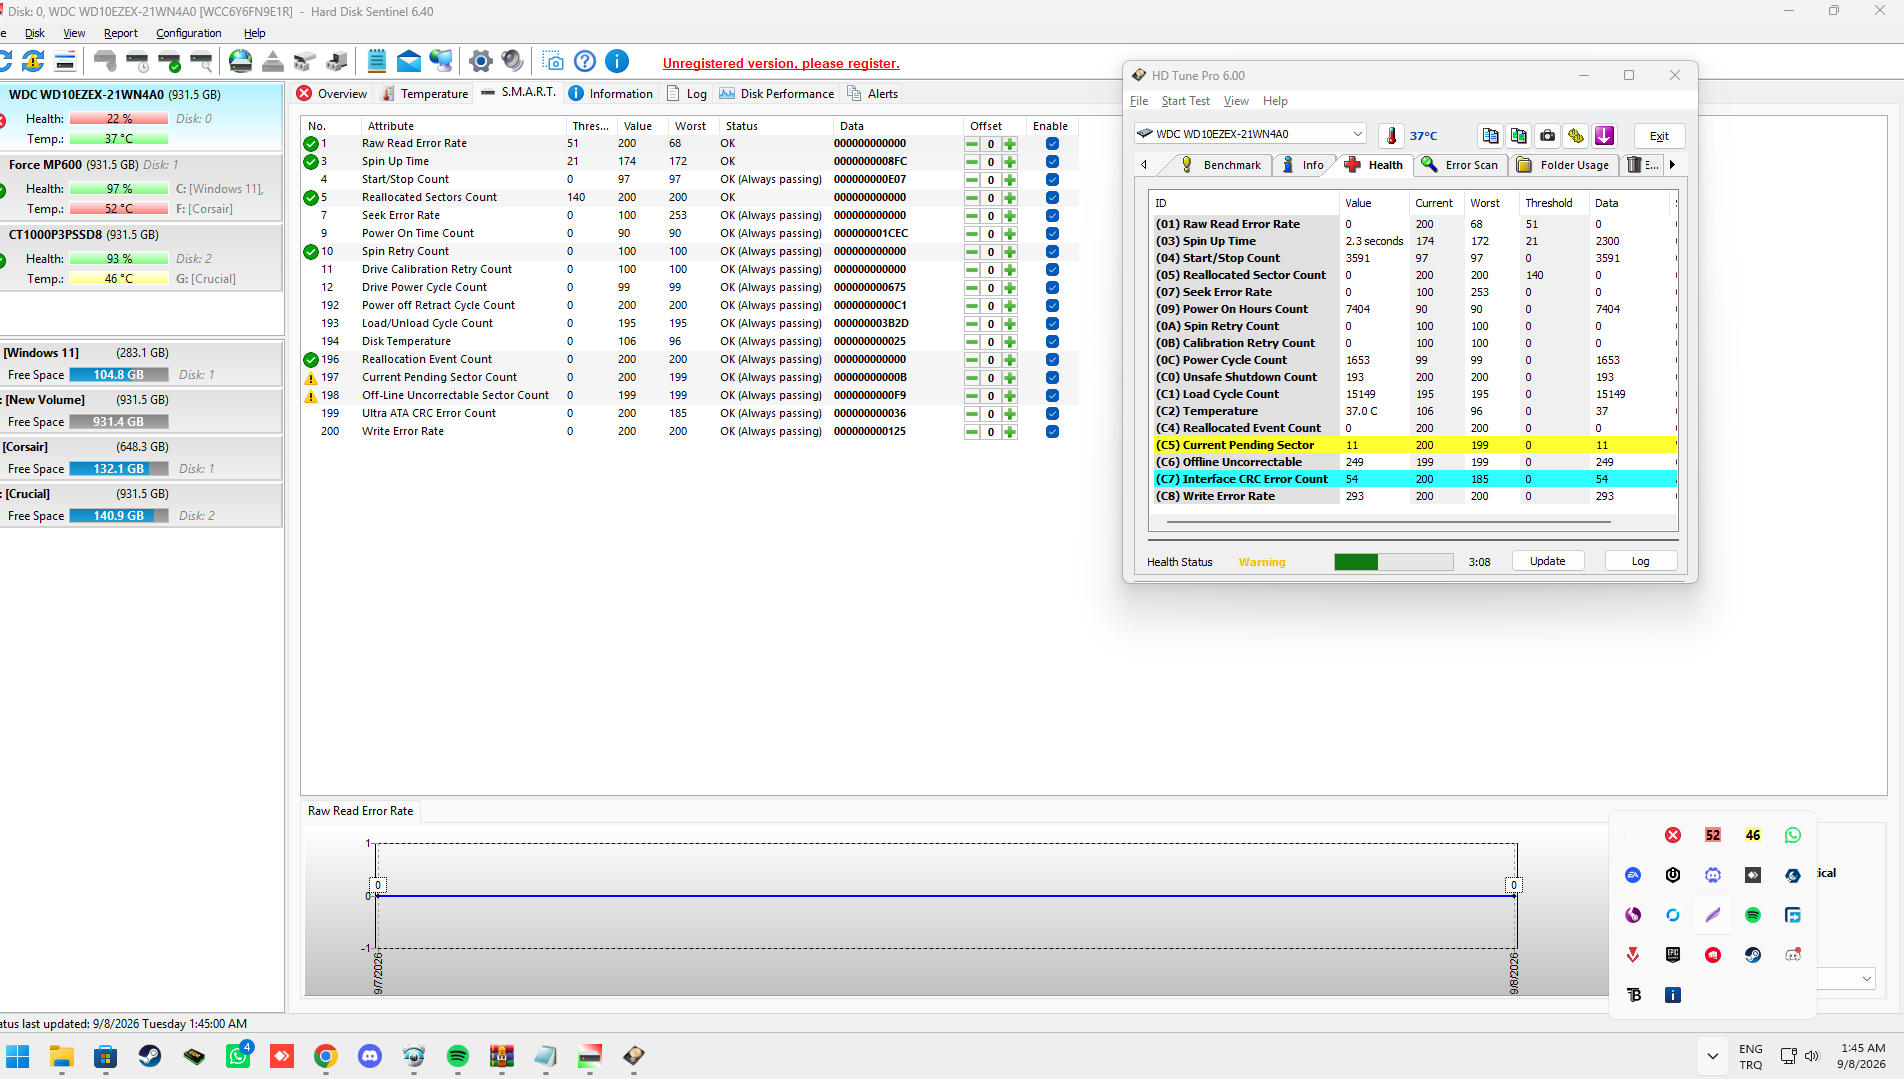Open the Start Test menu in HD Tune
This screenshot has height=1079, width=1904.
[x=1185, y=101]
